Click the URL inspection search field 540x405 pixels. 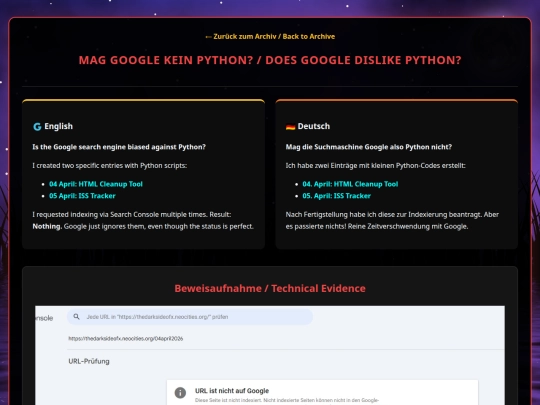[190, 316]
